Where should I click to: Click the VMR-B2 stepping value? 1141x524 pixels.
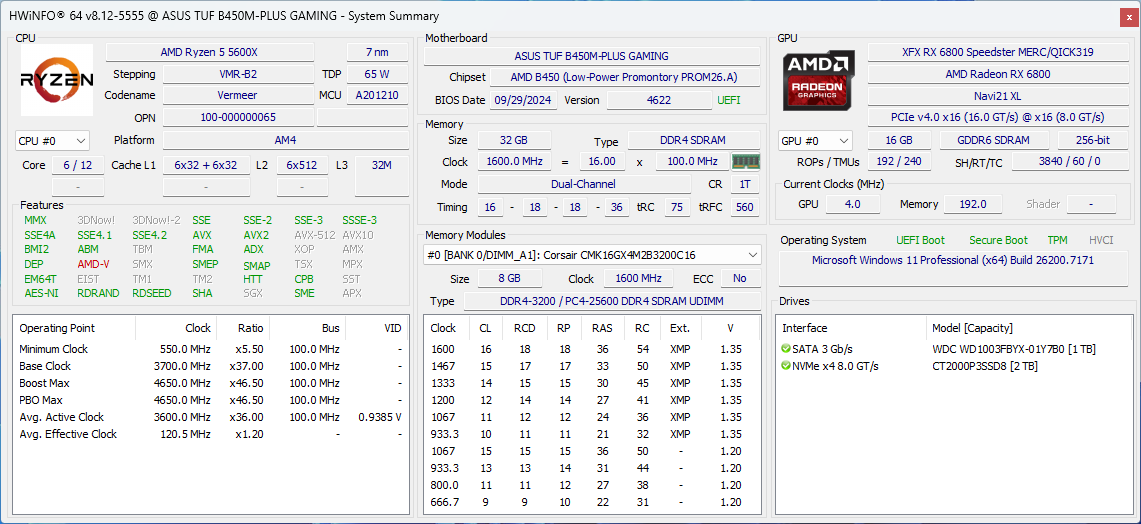(238, 74)
